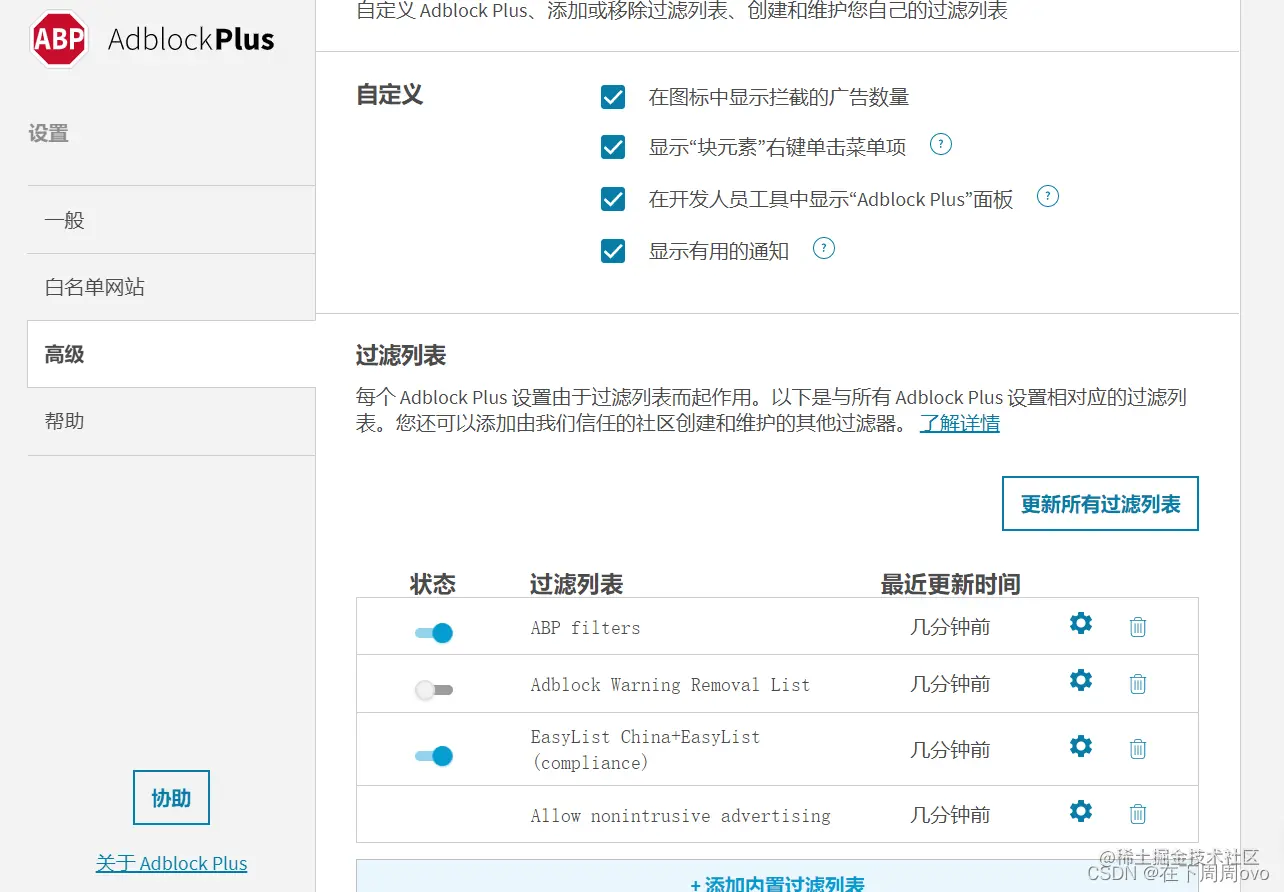
Task: Click EasyList China+EasyList (compliance) name
Action: tap(645, 750)
